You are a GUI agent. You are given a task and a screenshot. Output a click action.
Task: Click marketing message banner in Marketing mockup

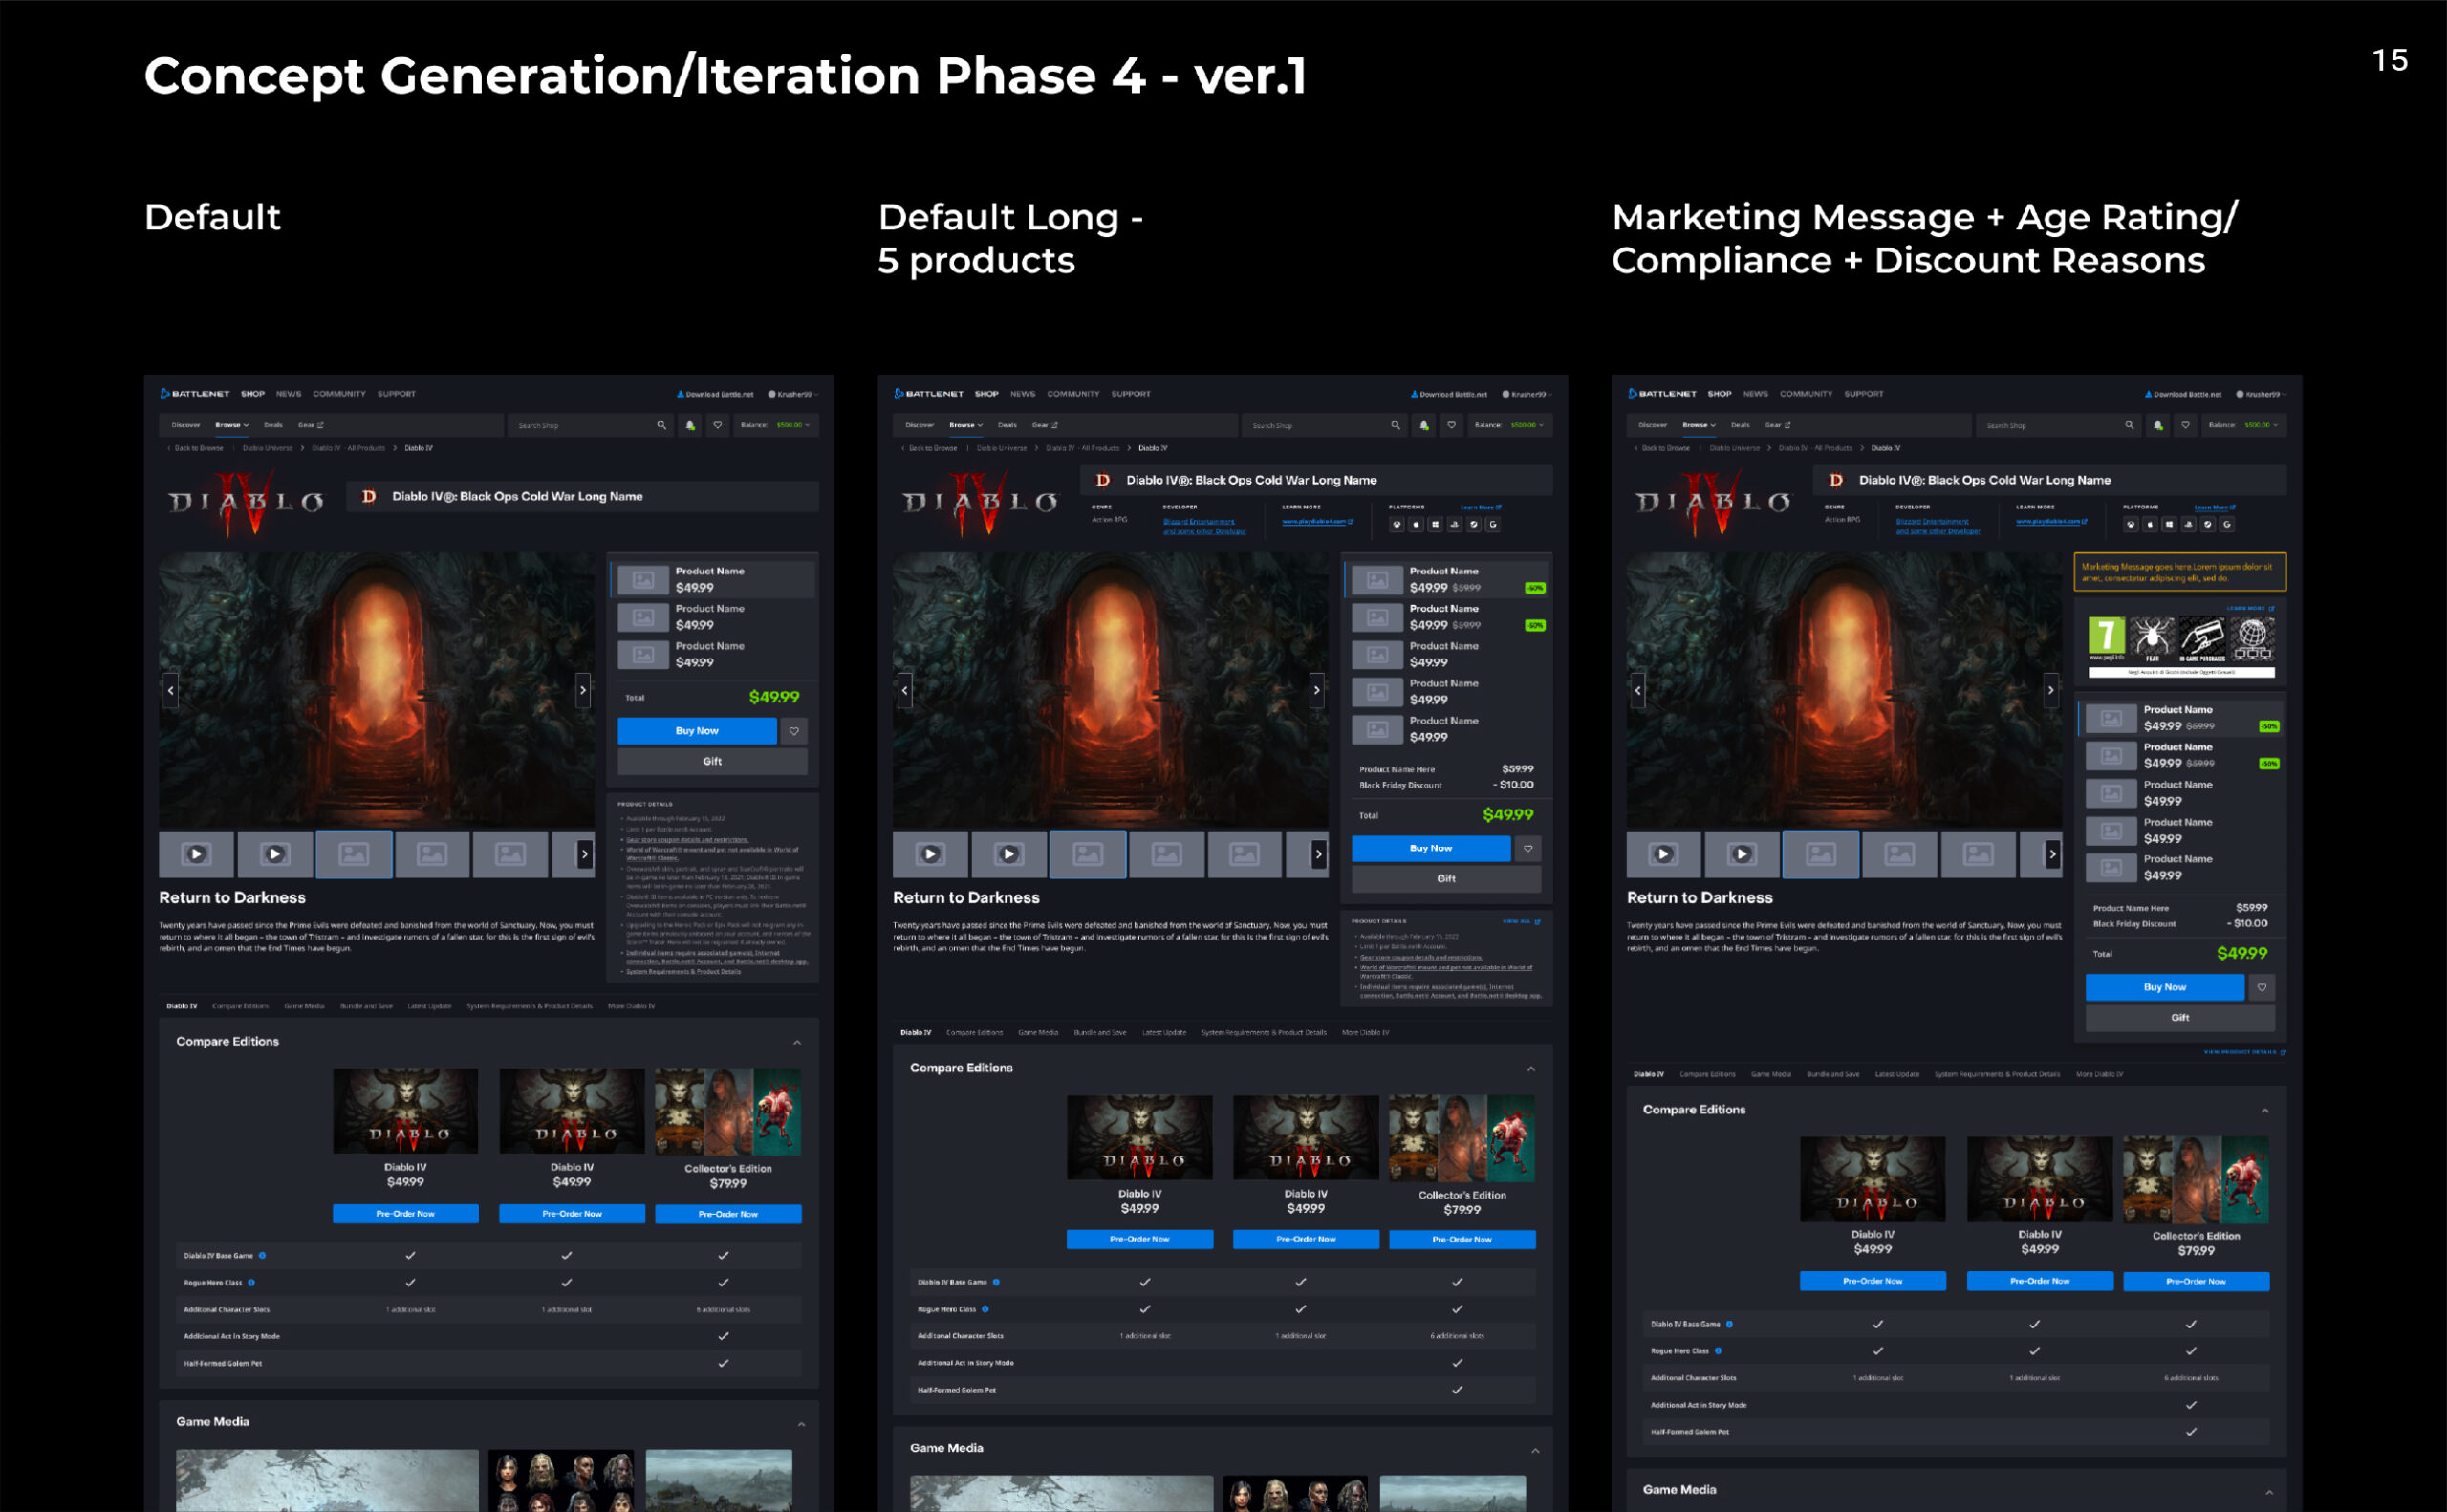click(x=2180, y=572)
